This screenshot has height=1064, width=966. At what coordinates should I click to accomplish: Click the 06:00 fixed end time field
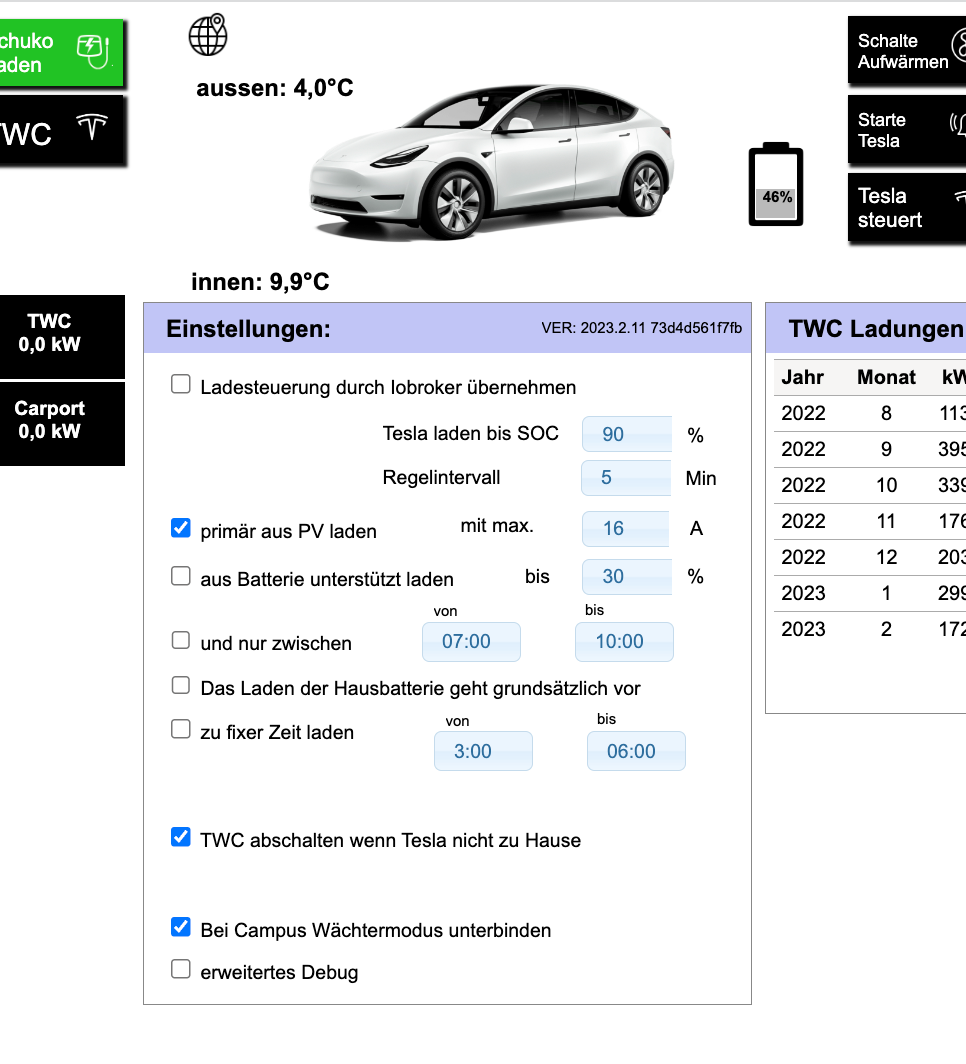coord(636,751)
